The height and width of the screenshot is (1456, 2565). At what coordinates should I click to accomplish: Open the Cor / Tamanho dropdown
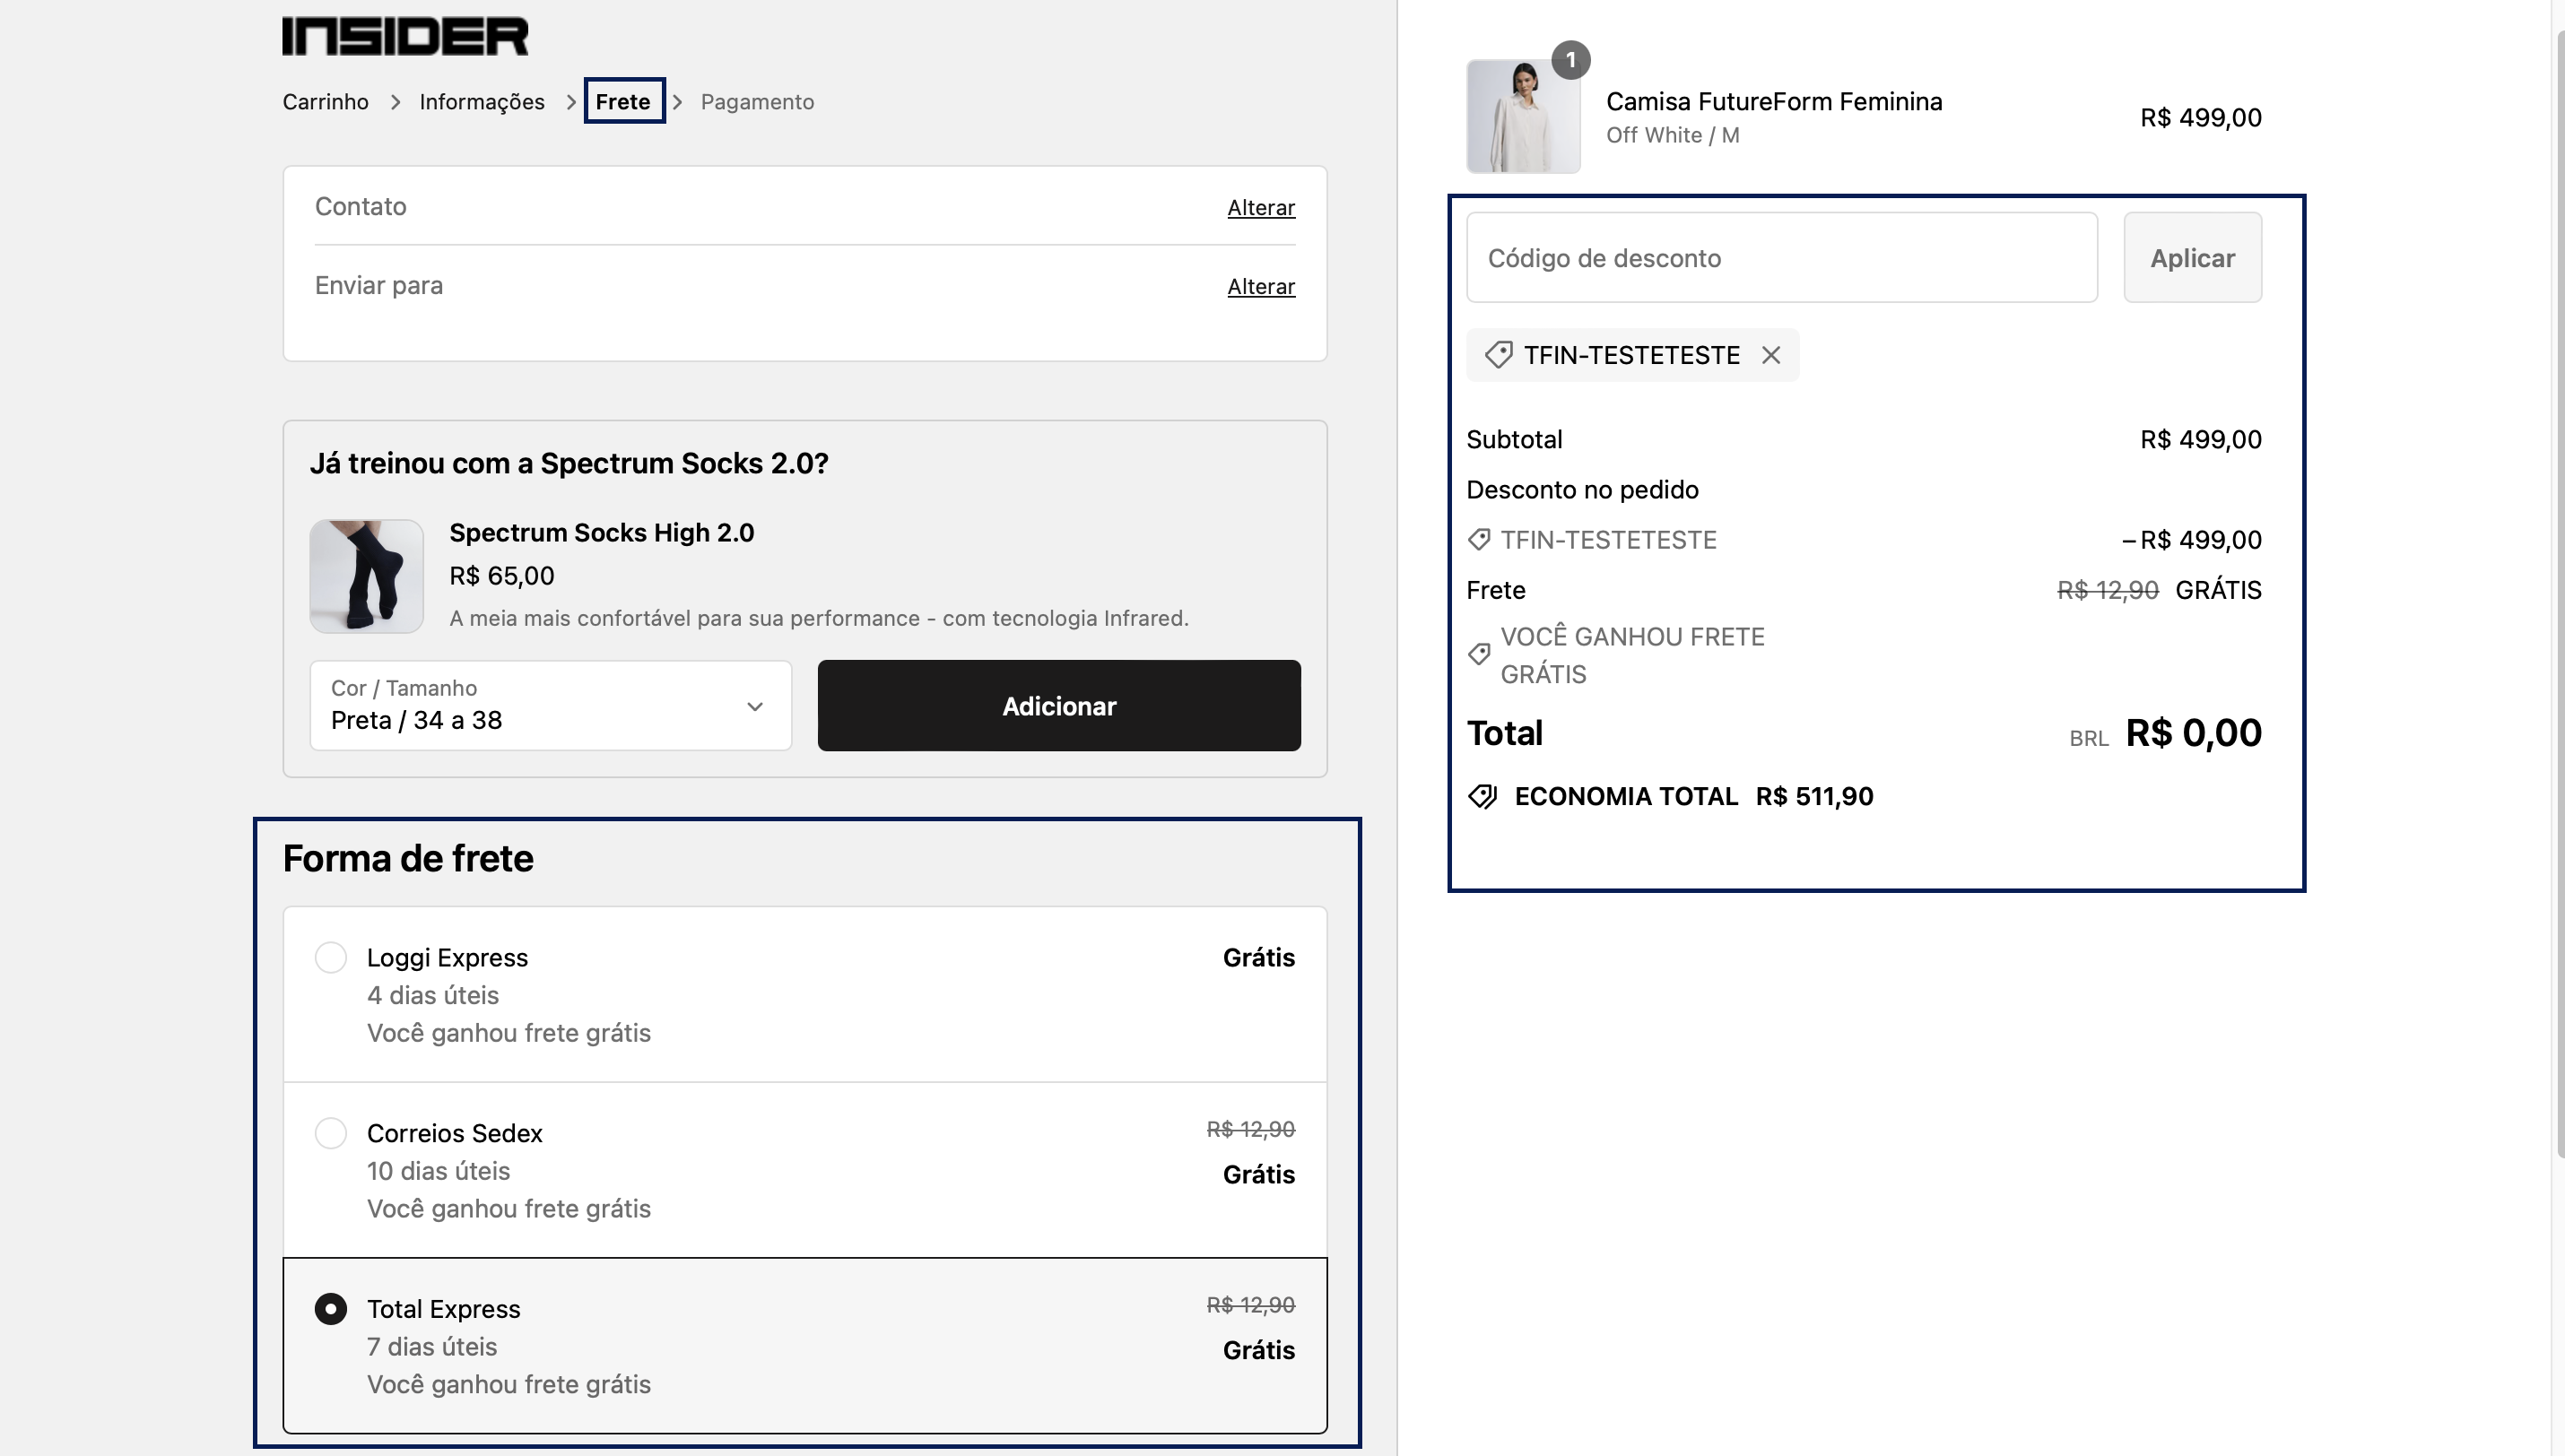(551, 706)
